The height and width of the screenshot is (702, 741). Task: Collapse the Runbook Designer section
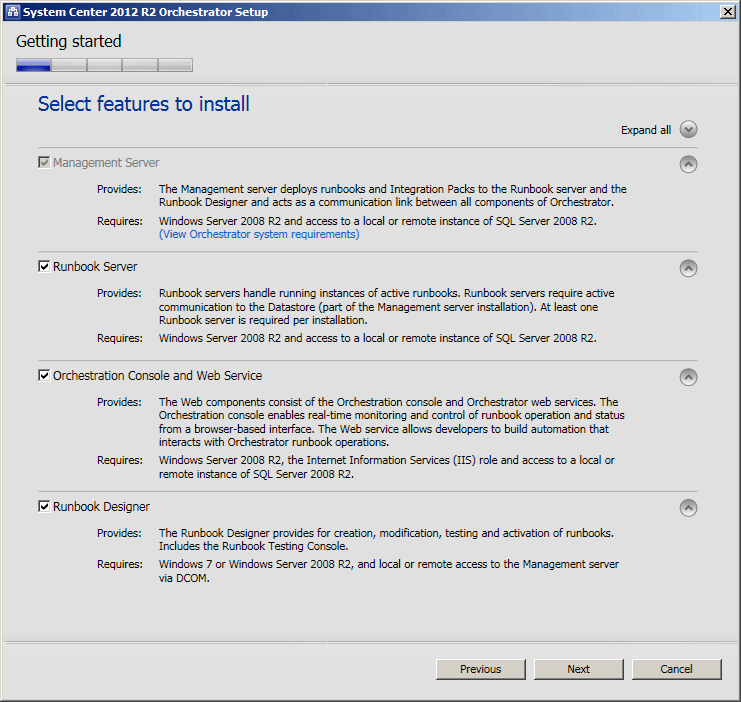688,508
